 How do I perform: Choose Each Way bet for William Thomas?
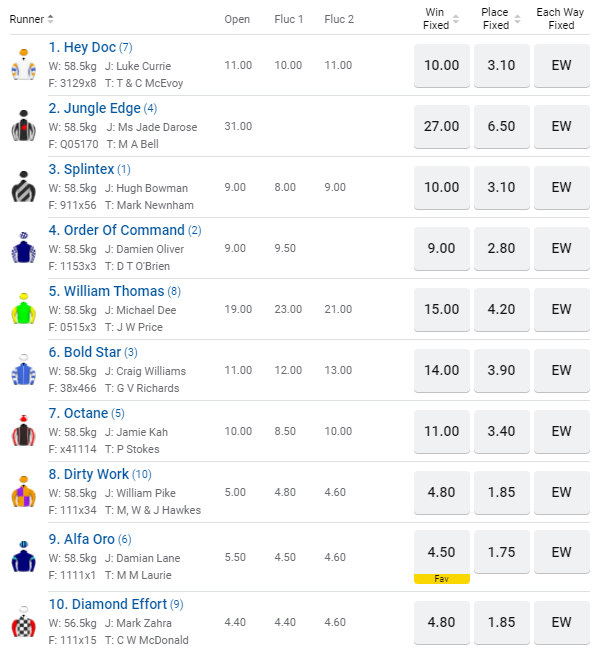click(561, 310)
